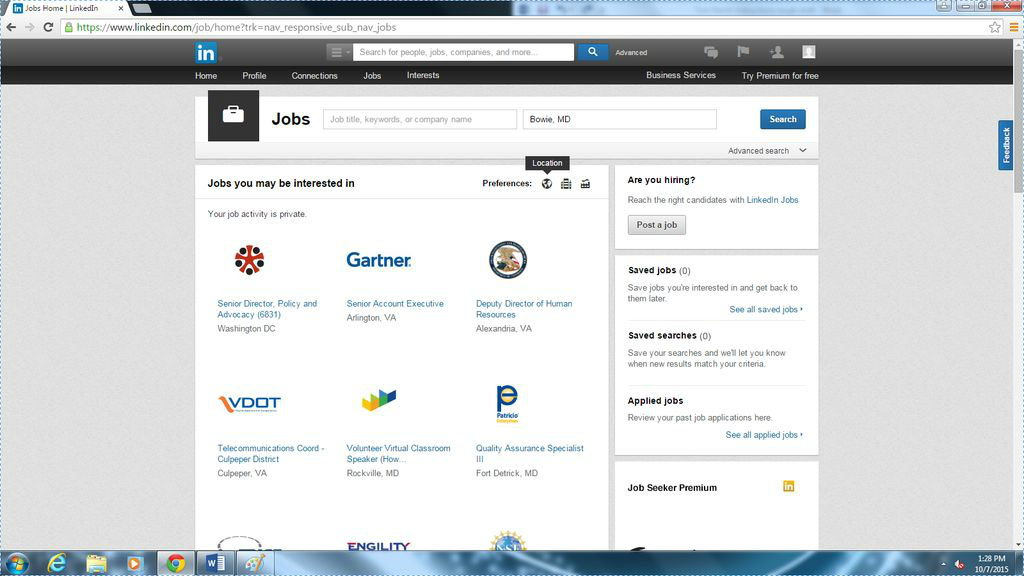Open File Explorer from taskbar
This screenshot has height=576, width=1024.
coord(96,563)
